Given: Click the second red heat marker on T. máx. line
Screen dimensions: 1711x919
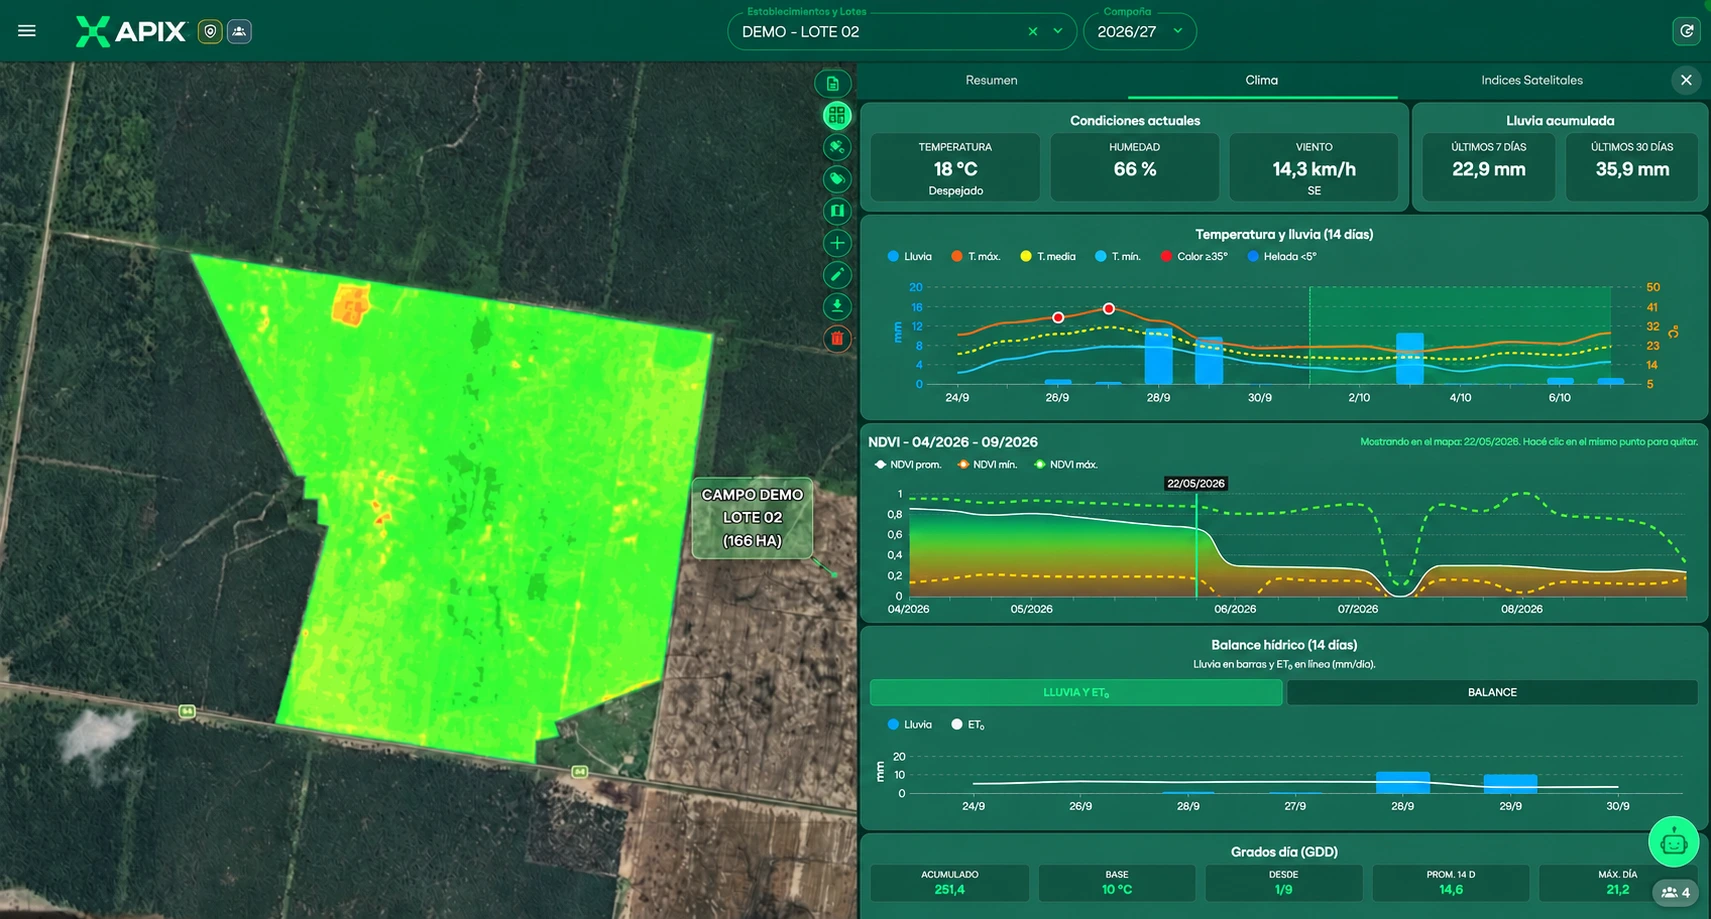Looking at the screenshot, I should tap(1108, 309).
